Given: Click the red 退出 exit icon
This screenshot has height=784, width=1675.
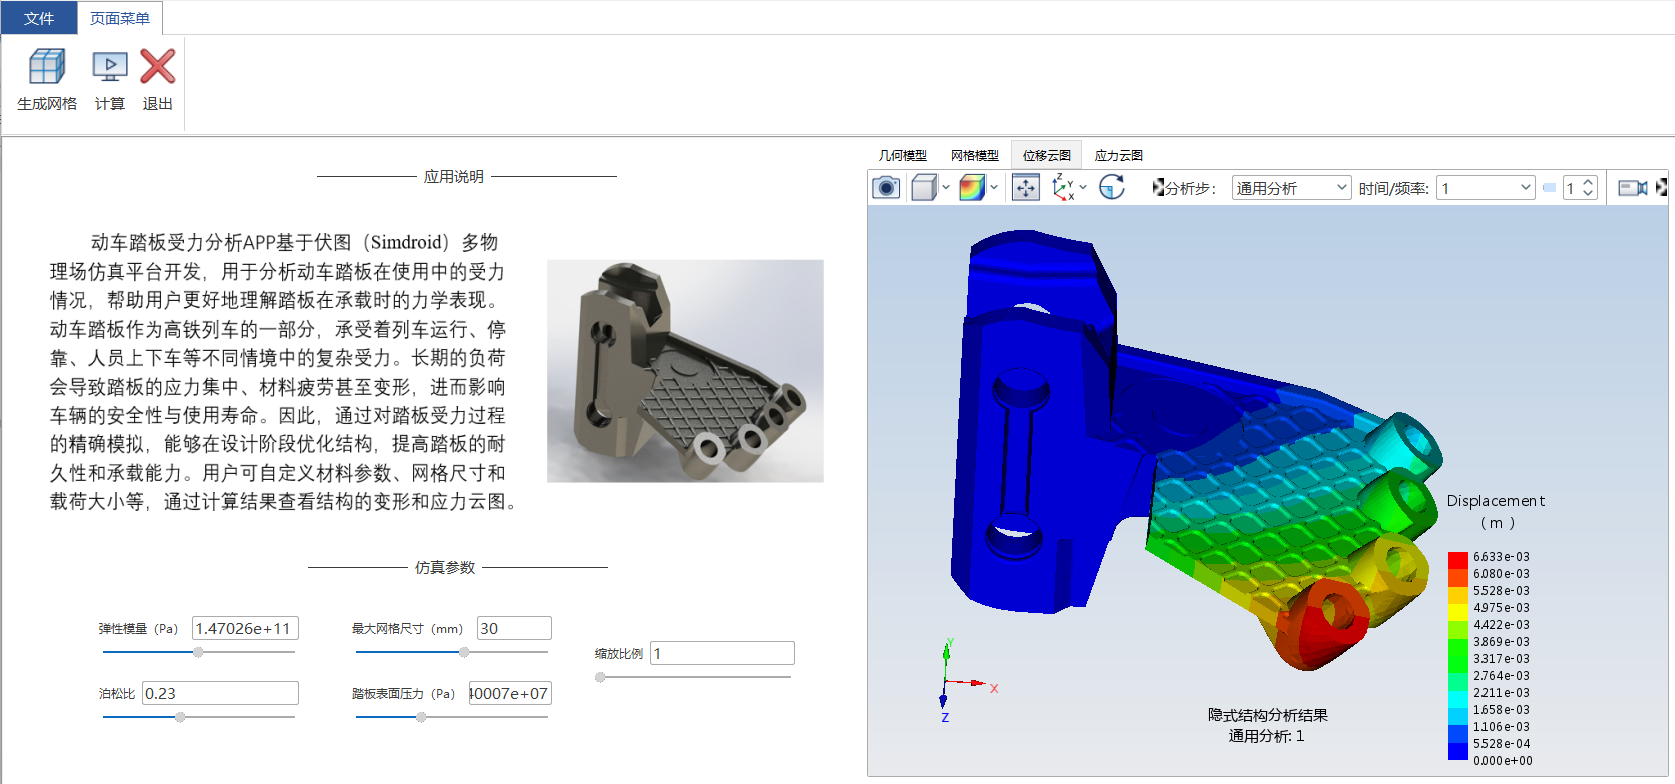Looking at the screenshot, I should coord(158,67).
